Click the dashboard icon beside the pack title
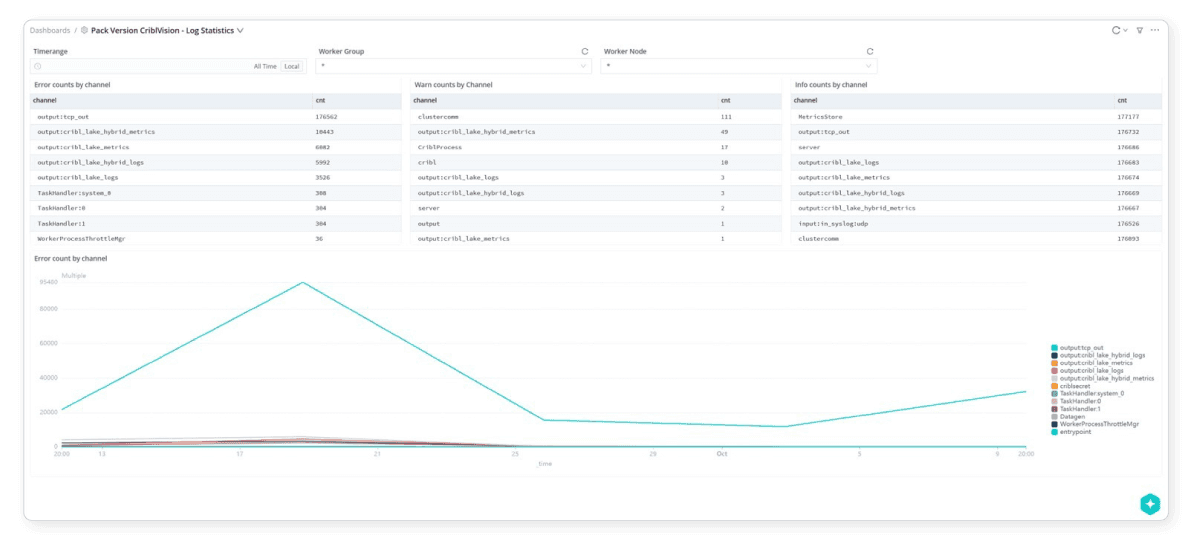The width and height of the screenshot is (1200, 550). coord(84,31)
